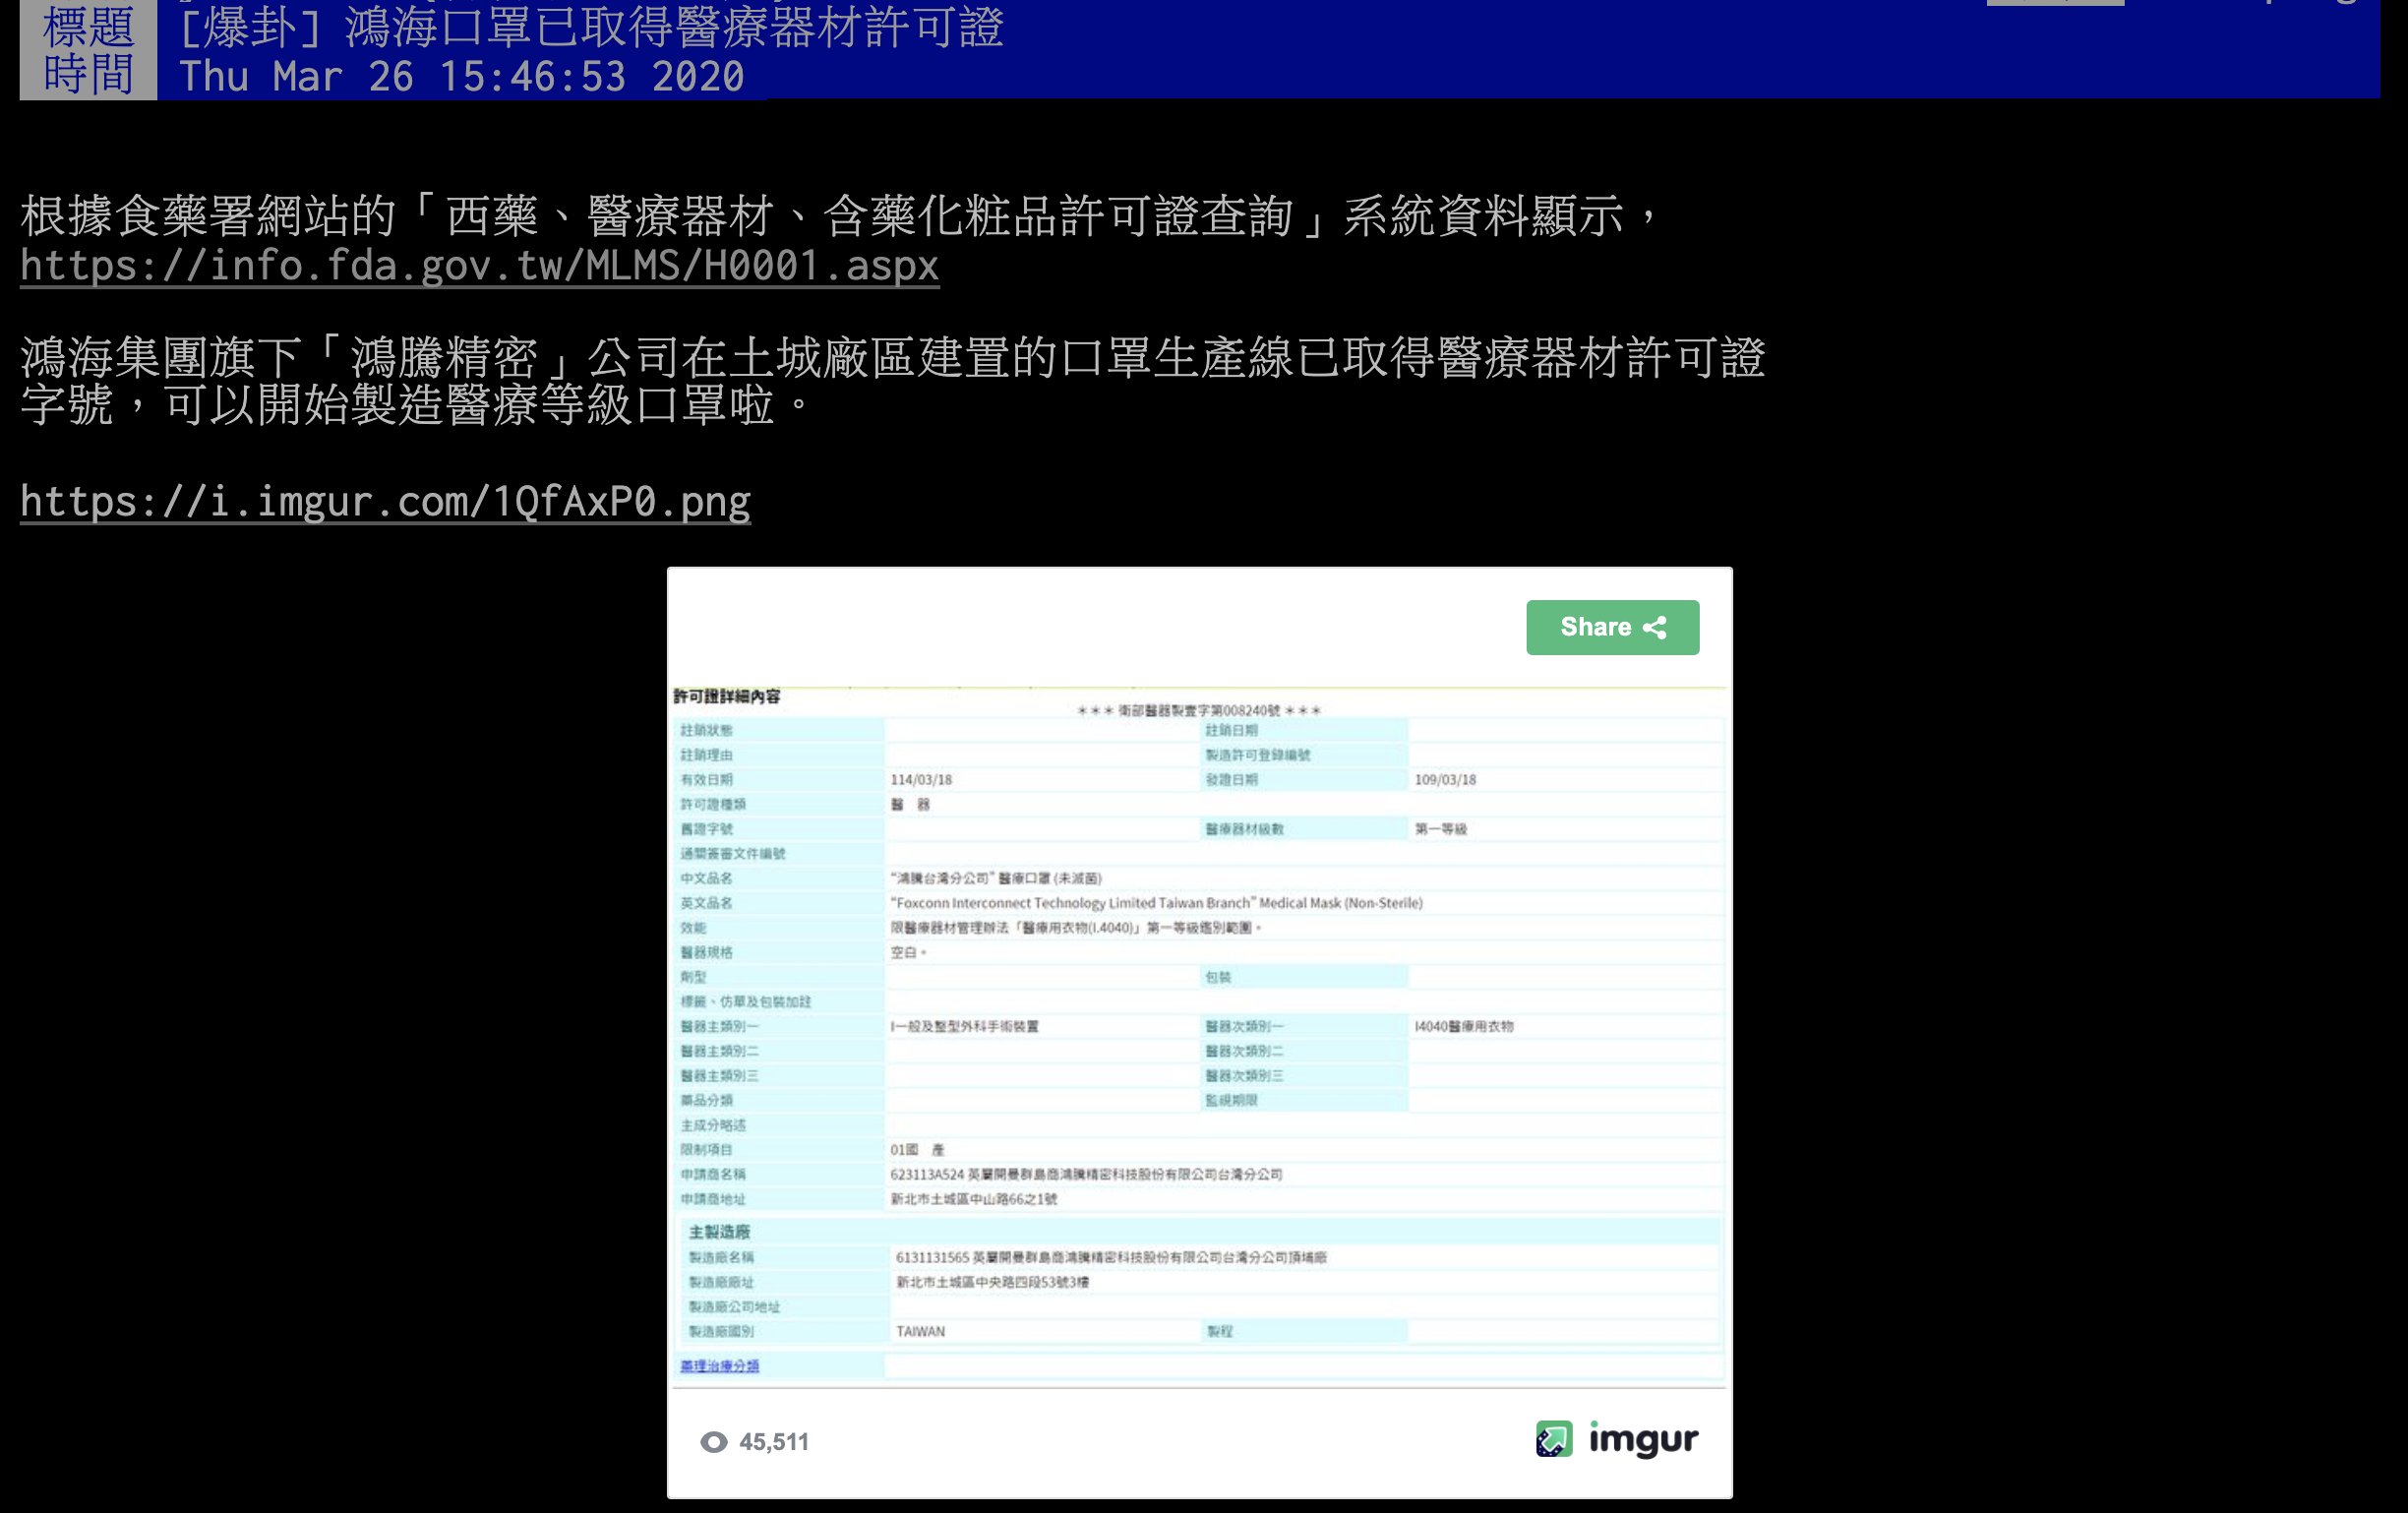Click the blue 藥理治療分類 link in image
Screen dimensions: 2408x1513
(x=719, y=1365)
